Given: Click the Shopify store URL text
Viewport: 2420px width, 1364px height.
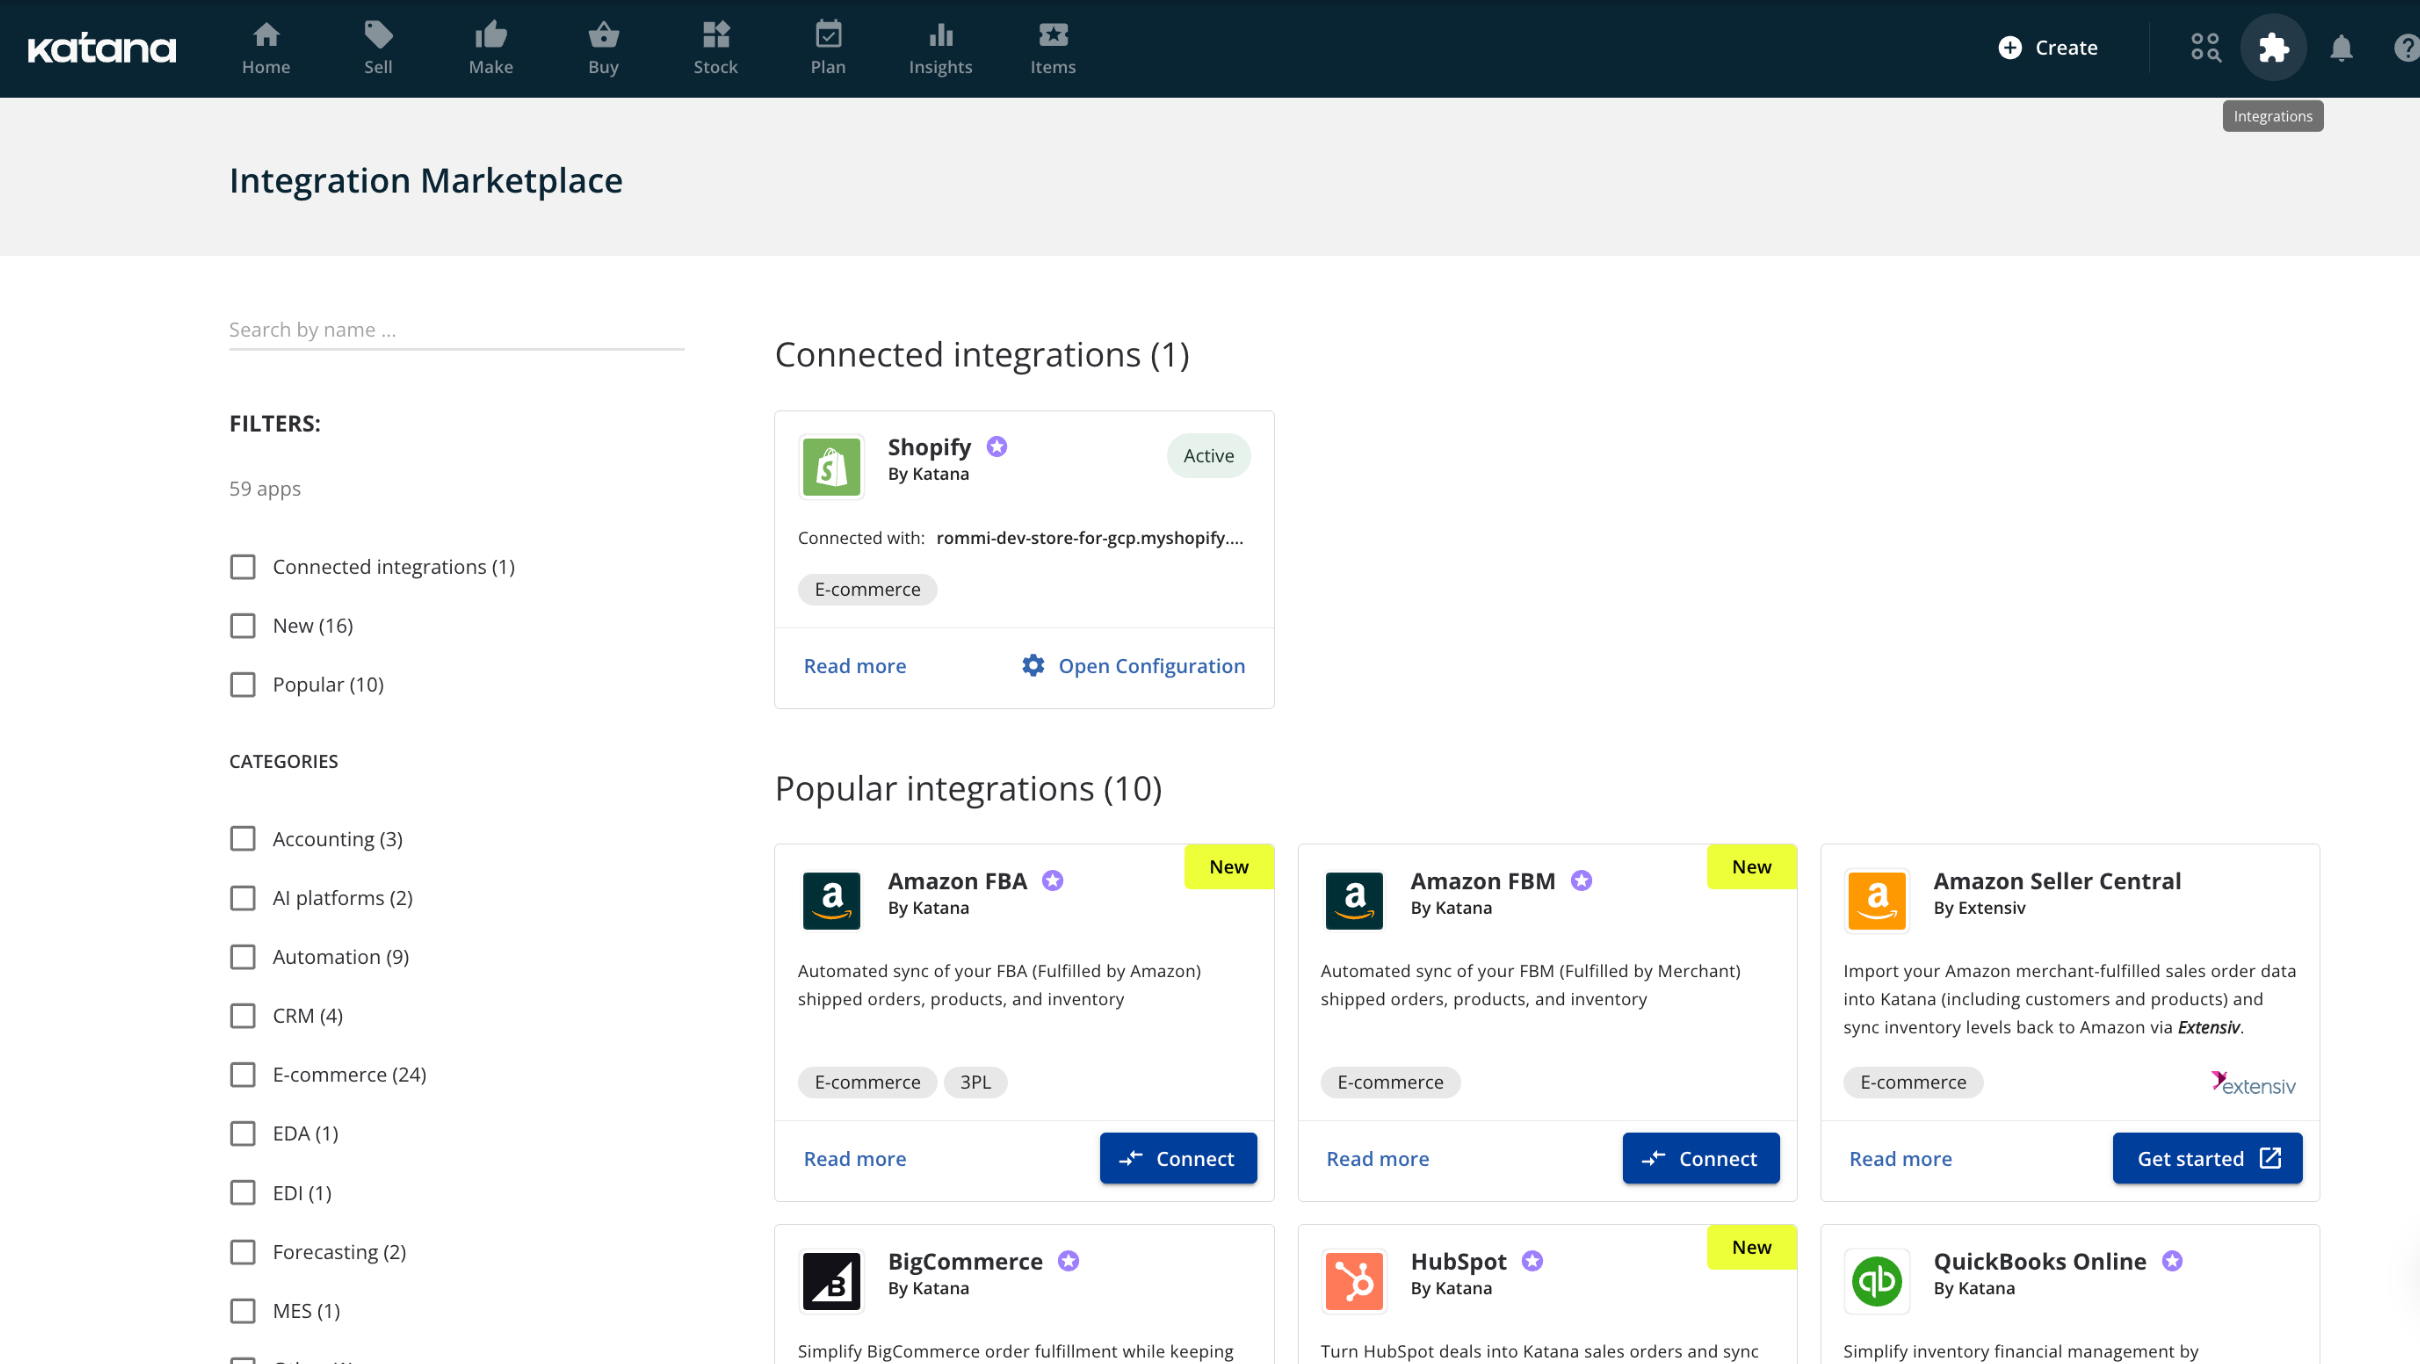Looking at the screenshot, I should (1090, 538).
